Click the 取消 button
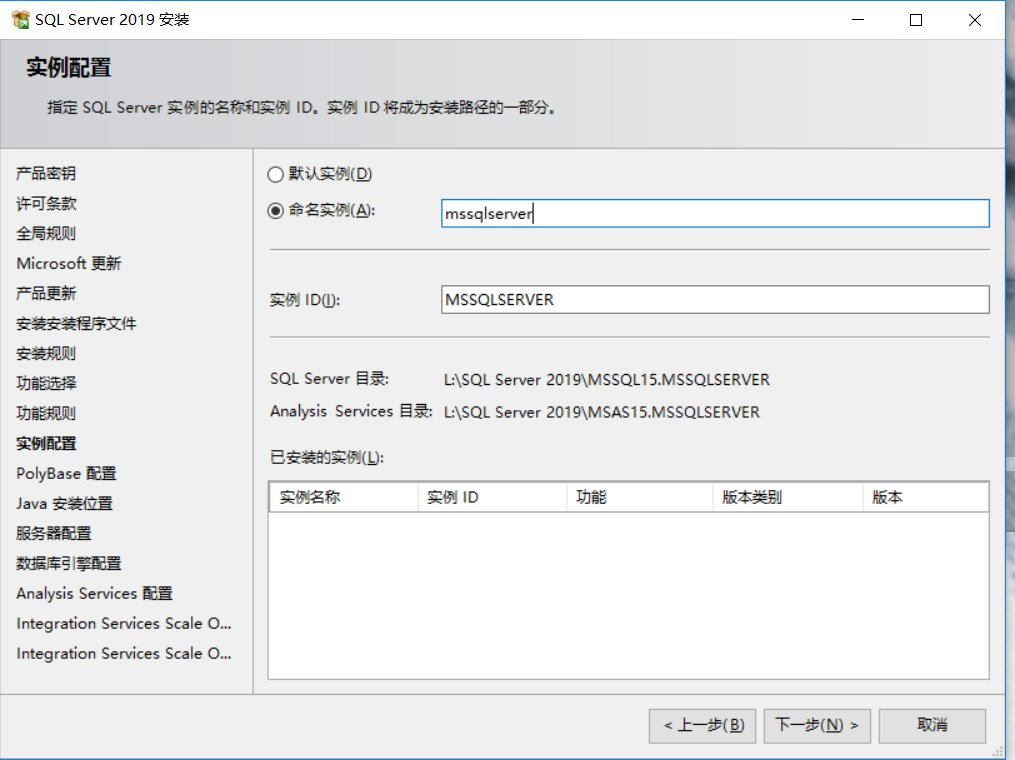1015x760 pixels. coord(932,726)
